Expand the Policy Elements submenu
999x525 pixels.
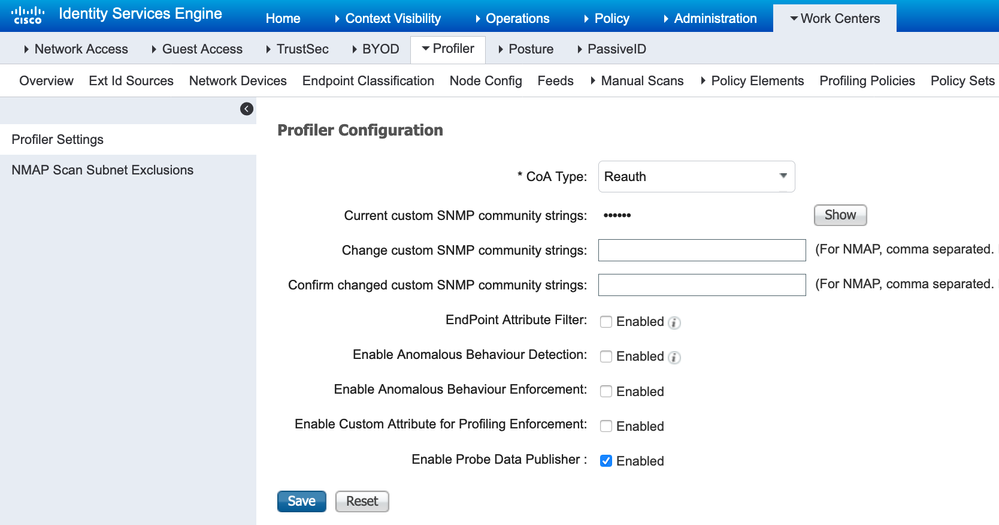click(752, 81)
